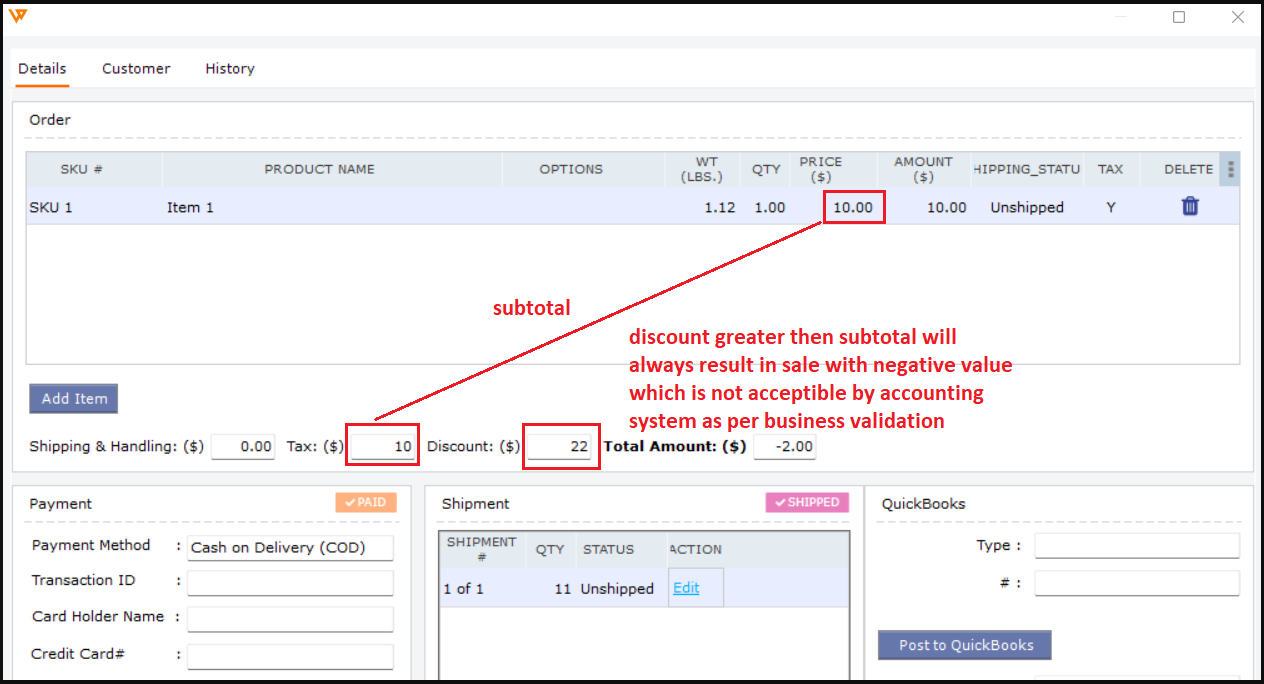1264x684 pixels.
Task: Switch to the Customer tab
Action: tap(136, 69)
